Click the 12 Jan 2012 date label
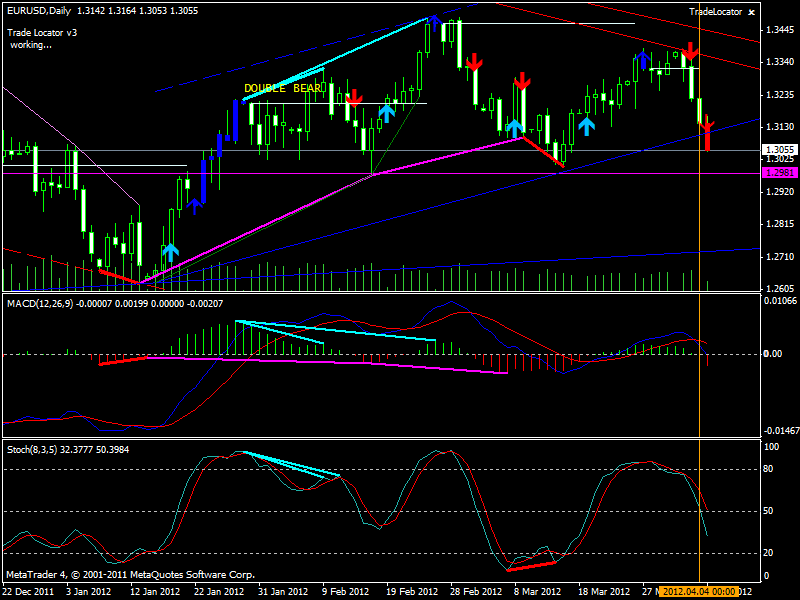This screenshot has width=800, height=600. click(155, 592)
